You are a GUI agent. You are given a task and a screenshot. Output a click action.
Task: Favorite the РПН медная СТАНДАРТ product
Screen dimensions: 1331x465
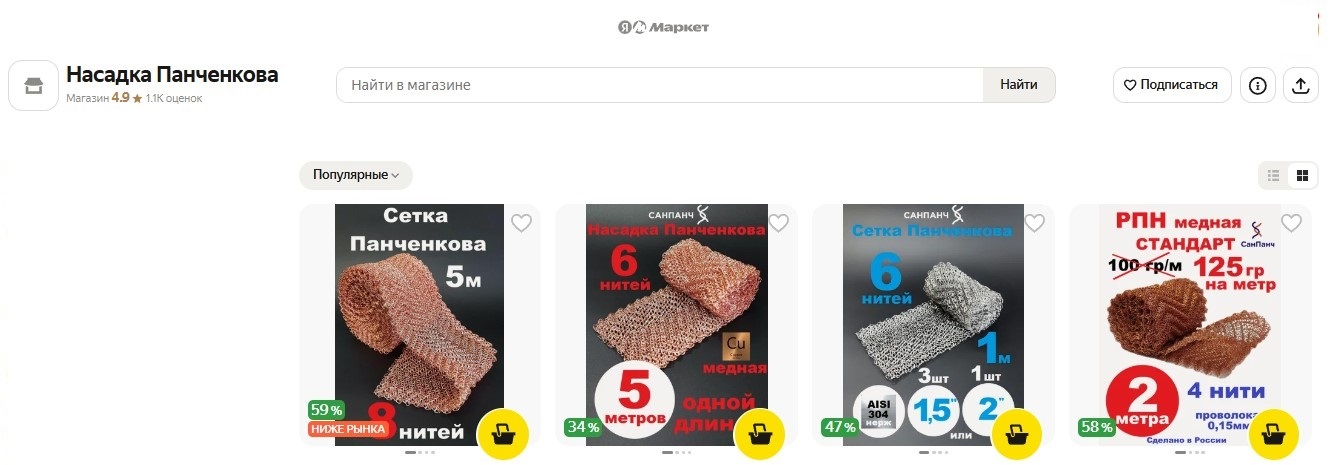1291,223
